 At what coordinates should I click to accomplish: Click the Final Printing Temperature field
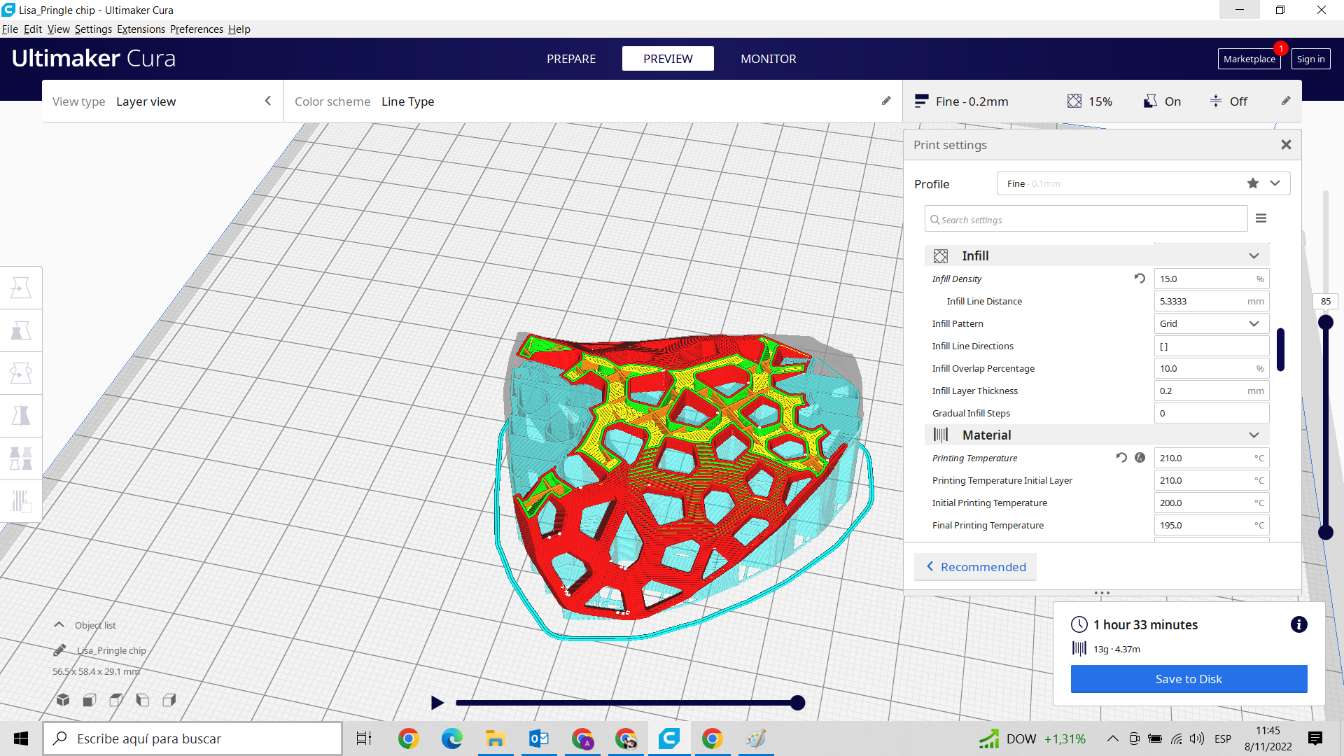point(1211,525)
